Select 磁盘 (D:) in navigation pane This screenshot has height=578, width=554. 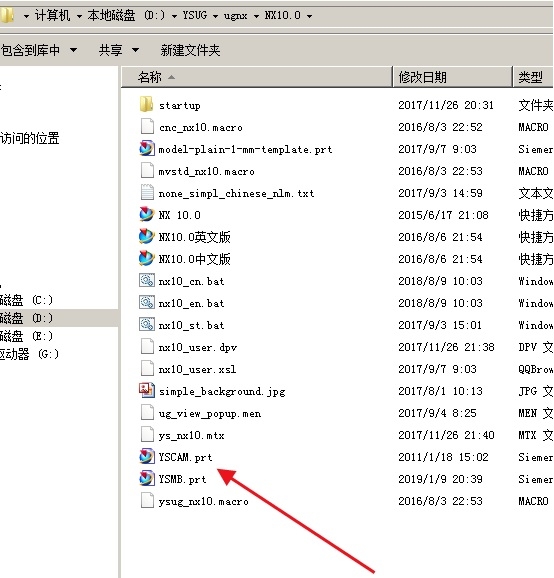tap(27, 318)
